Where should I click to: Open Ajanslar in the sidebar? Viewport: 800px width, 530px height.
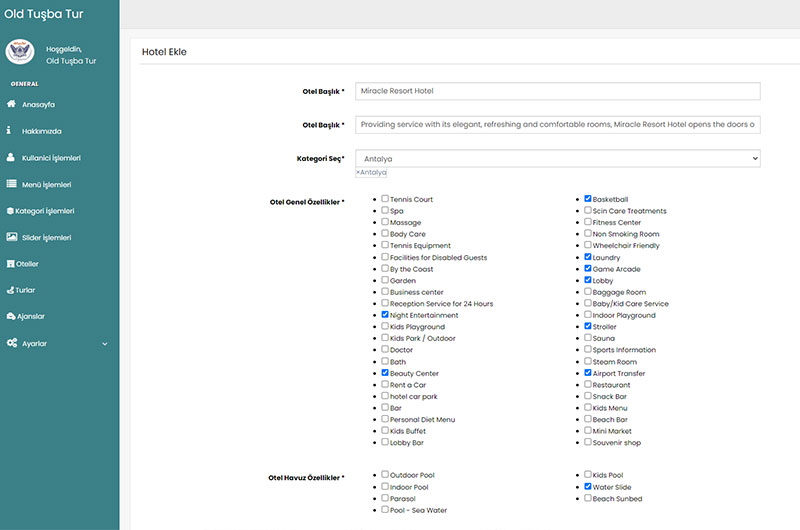pos(29,316)
